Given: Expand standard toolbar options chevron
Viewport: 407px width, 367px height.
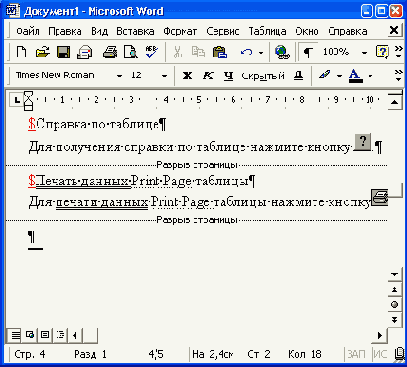Looking at the screenshot, I should 399,52.
